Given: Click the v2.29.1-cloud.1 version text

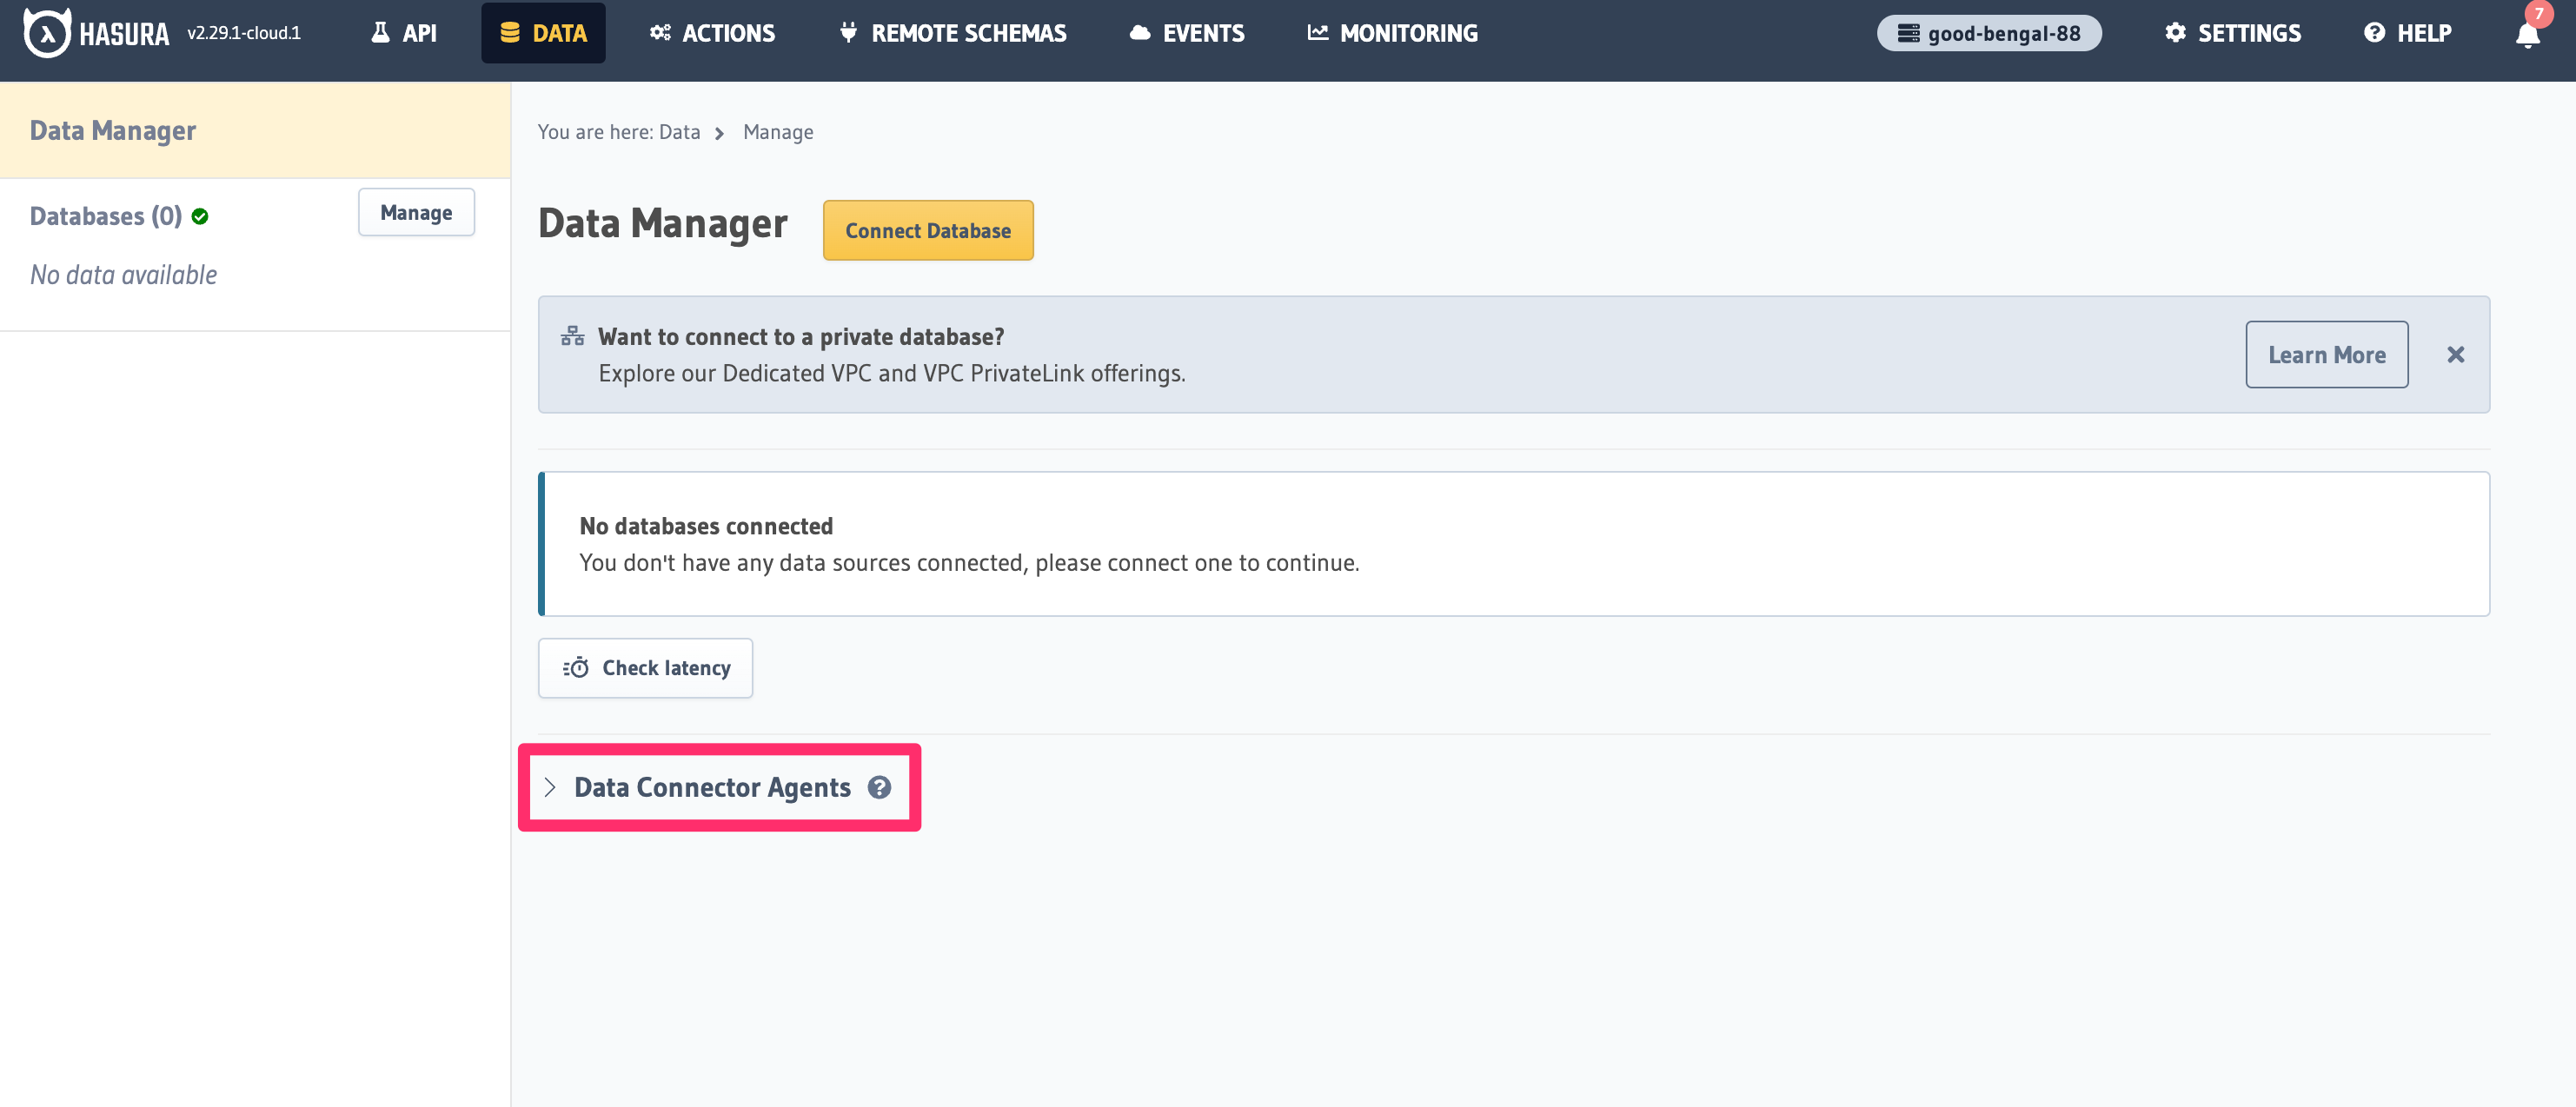Looking at the screenshot, I should coord(244,33).
